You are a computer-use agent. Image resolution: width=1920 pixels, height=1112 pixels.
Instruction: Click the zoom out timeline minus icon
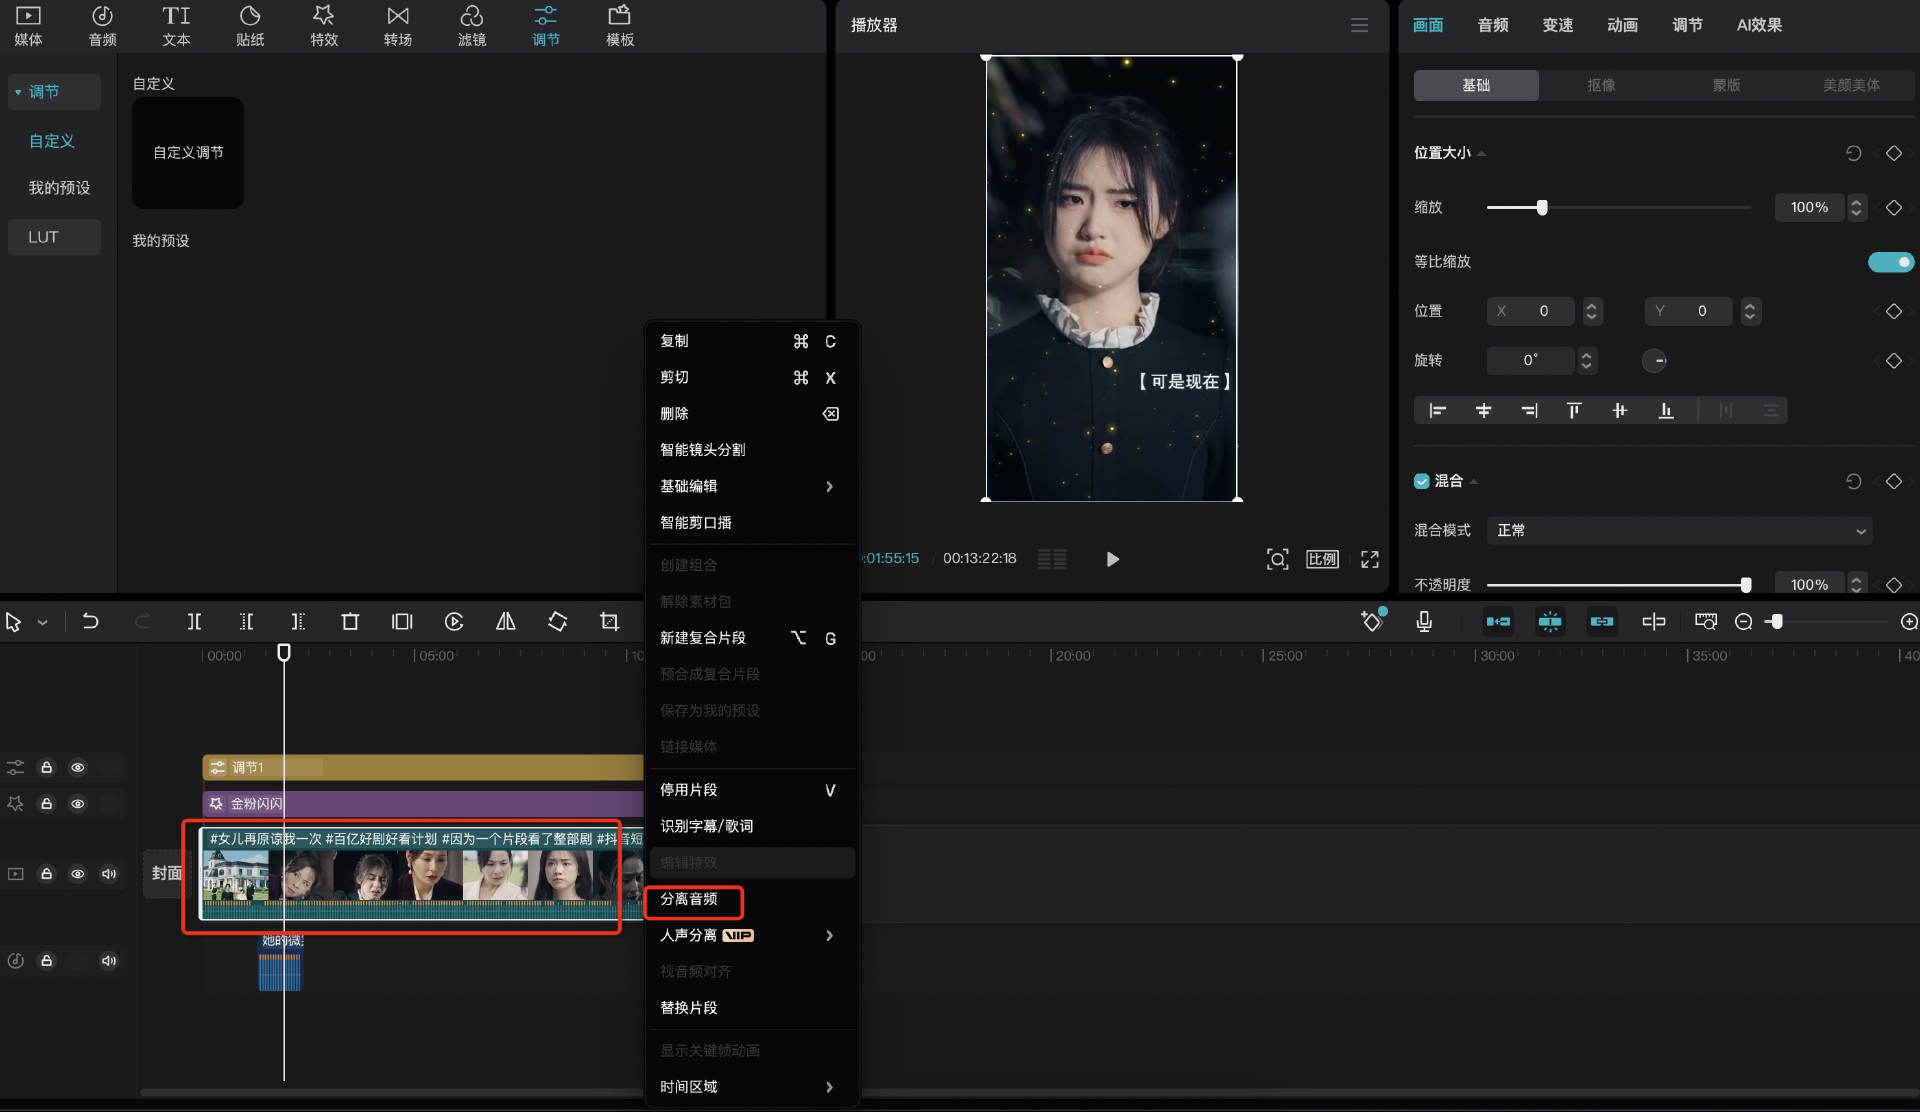1743,622
